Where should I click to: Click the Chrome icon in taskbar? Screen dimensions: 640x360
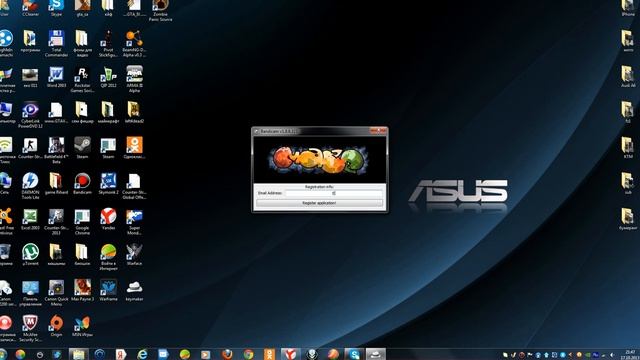[x=248, y=354]
